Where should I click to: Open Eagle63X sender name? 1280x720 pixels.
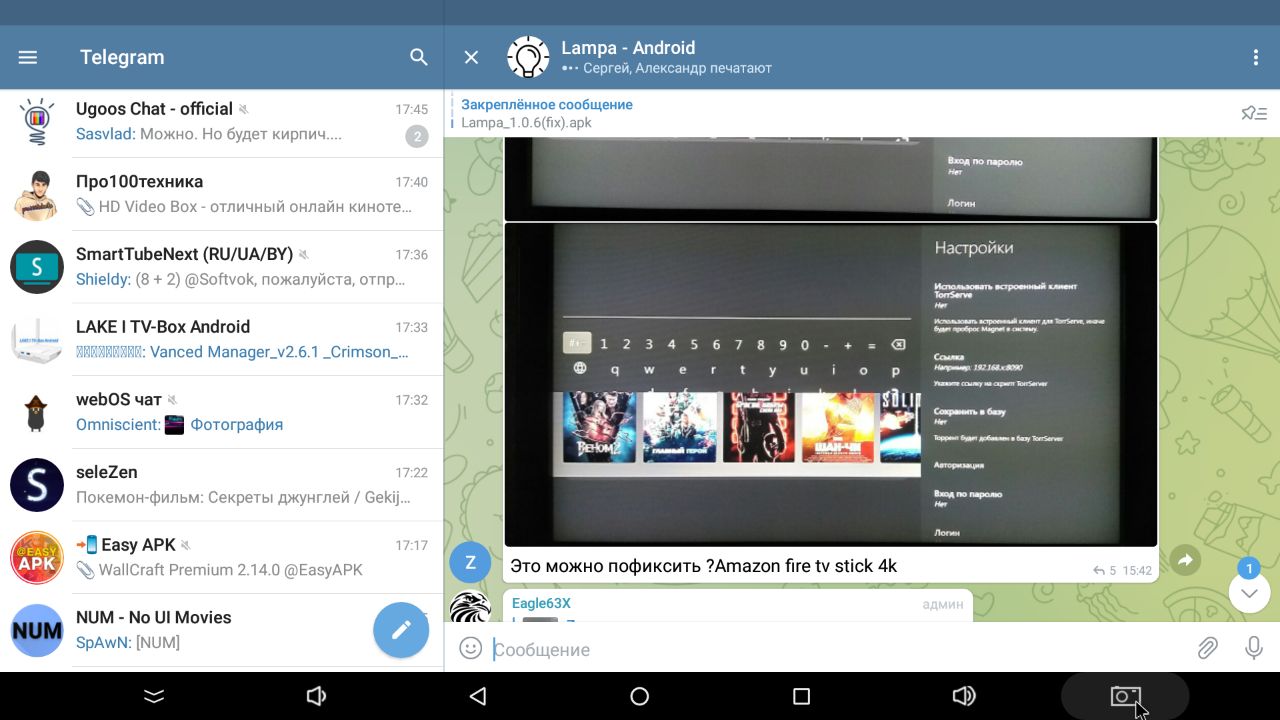pyautogui.click(x=541, y=603)
